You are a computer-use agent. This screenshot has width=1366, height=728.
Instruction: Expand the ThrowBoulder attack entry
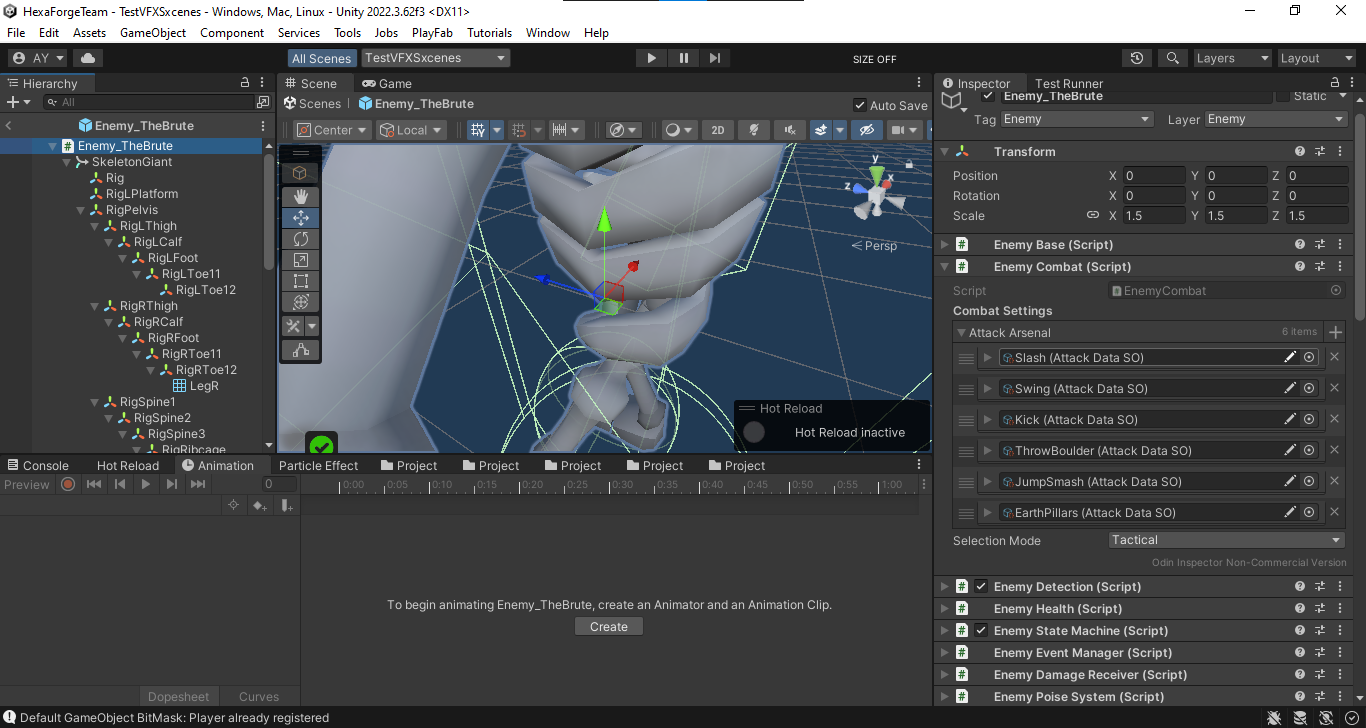(988, 451)
